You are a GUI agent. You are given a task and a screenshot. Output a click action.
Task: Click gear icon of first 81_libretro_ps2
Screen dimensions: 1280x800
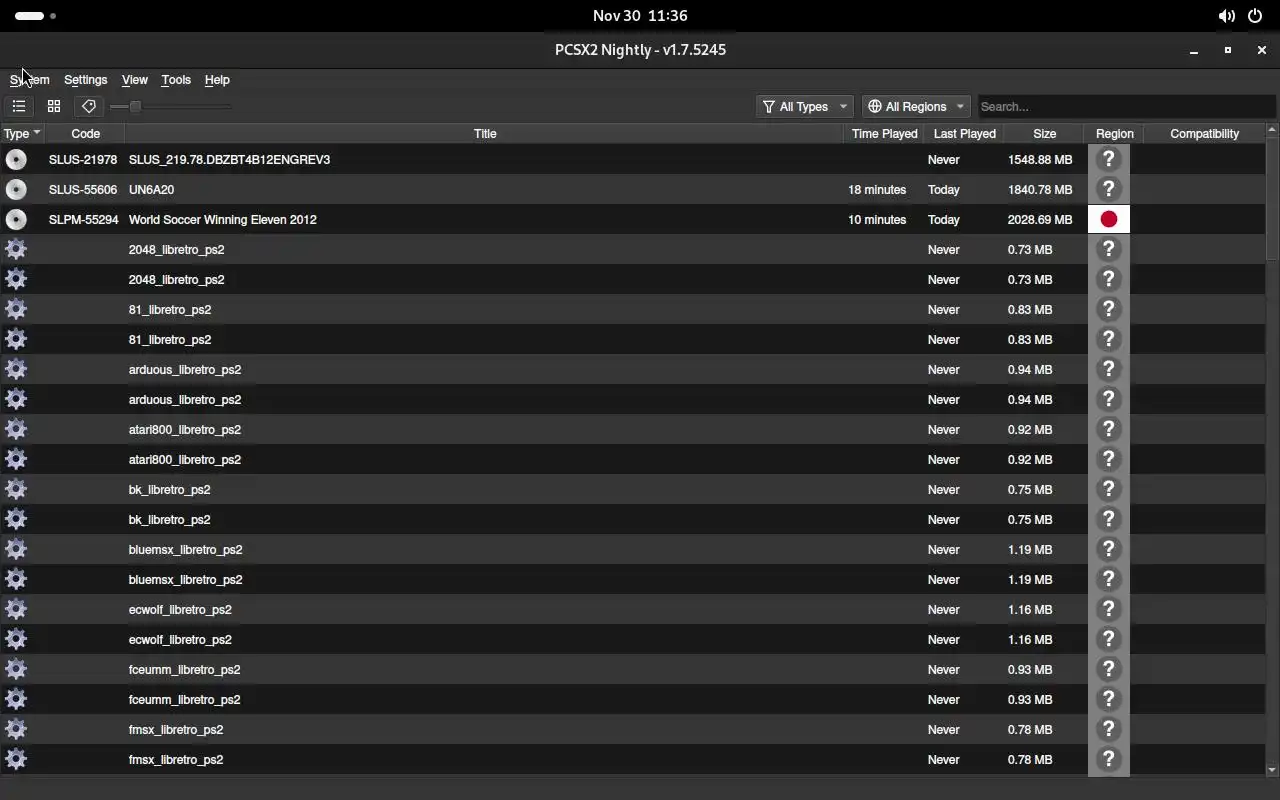point(16,309)
